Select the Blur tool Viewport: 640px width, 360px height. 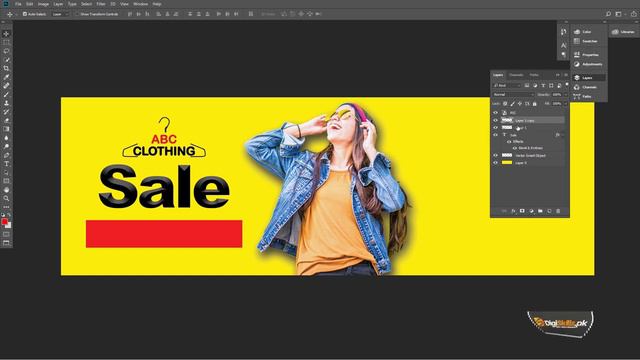6,138
